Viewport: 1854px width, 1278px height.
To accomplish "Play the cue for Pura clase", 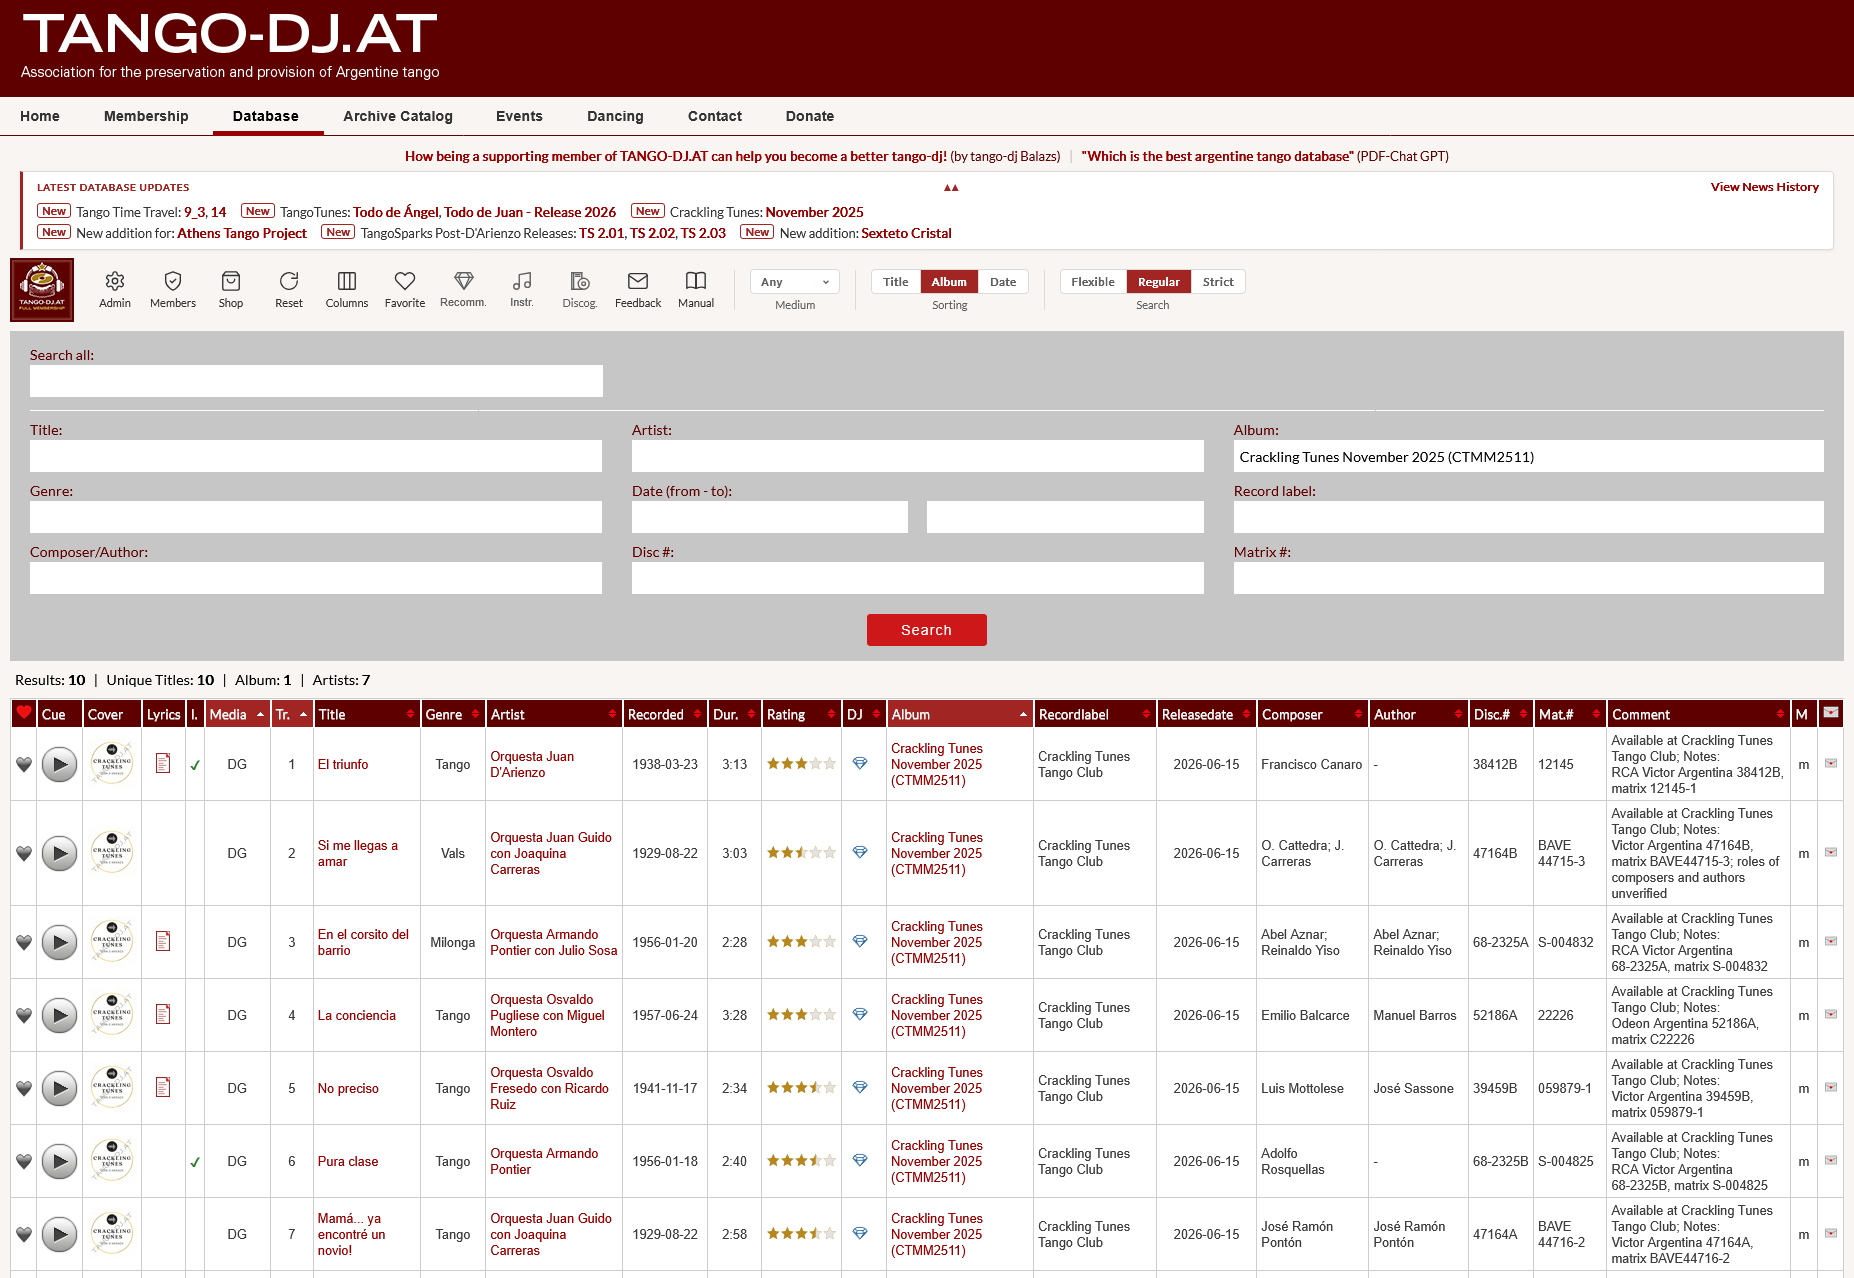I will (60, 1162).
